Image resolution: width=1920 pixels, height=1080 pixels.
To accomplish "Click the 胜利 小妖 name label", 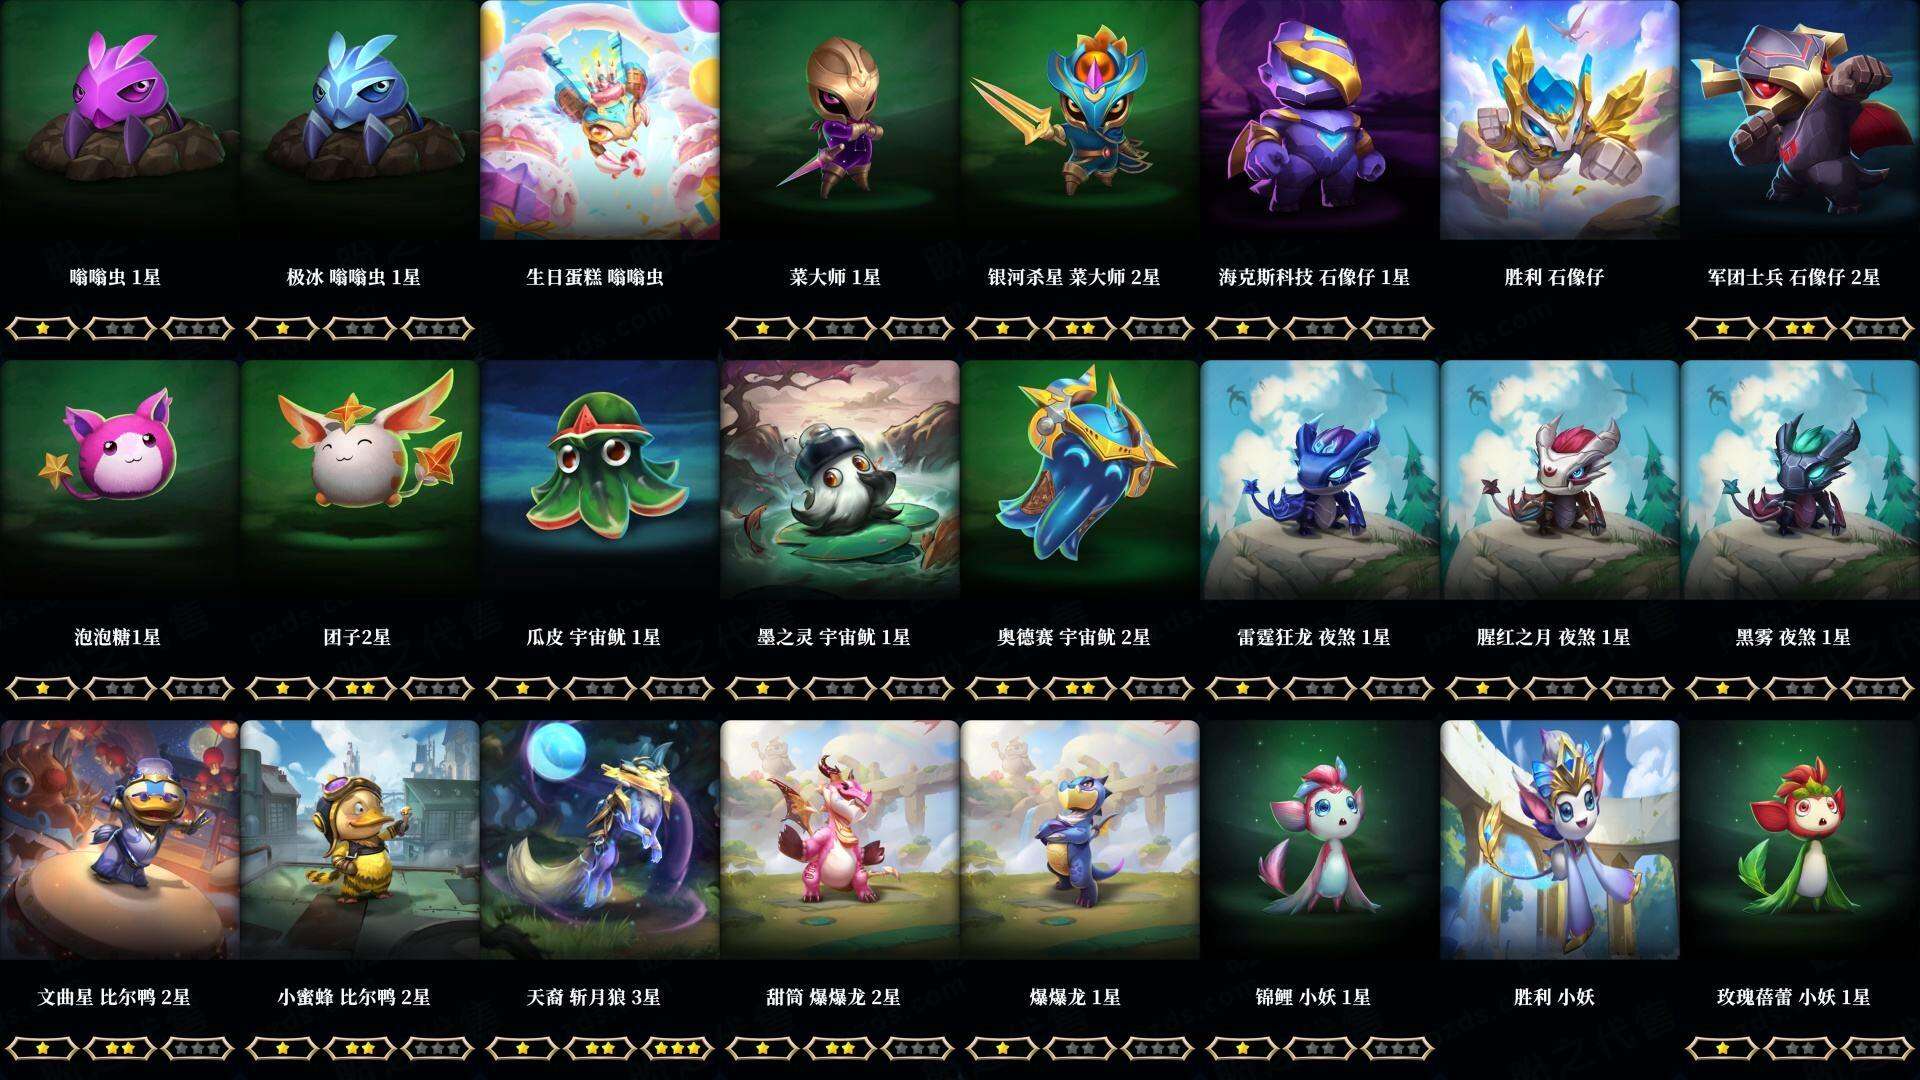I will click(x=1554, y=997).
